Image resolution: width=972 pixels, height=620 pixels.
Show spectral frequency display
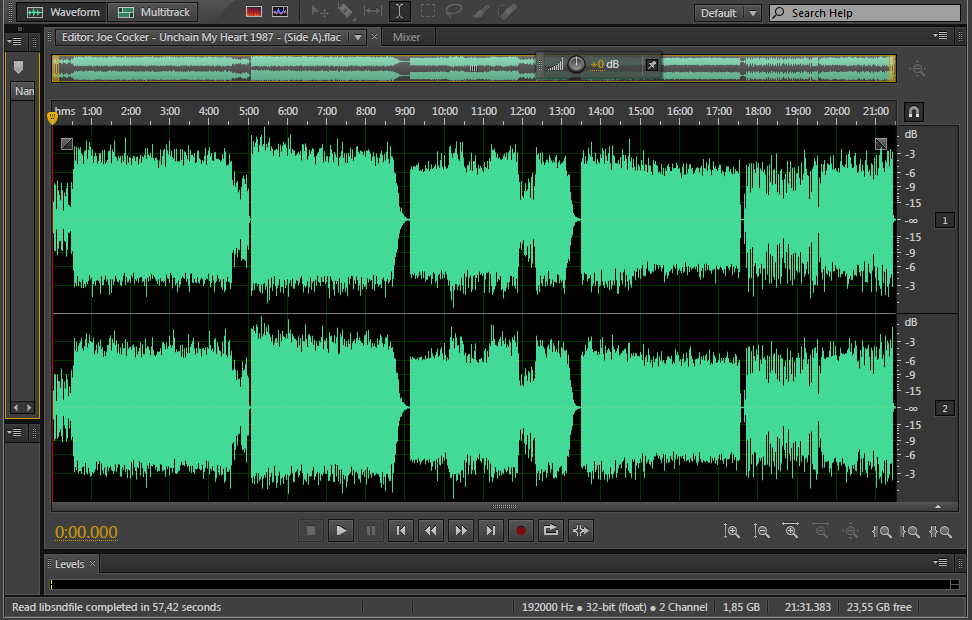(254, 12)
